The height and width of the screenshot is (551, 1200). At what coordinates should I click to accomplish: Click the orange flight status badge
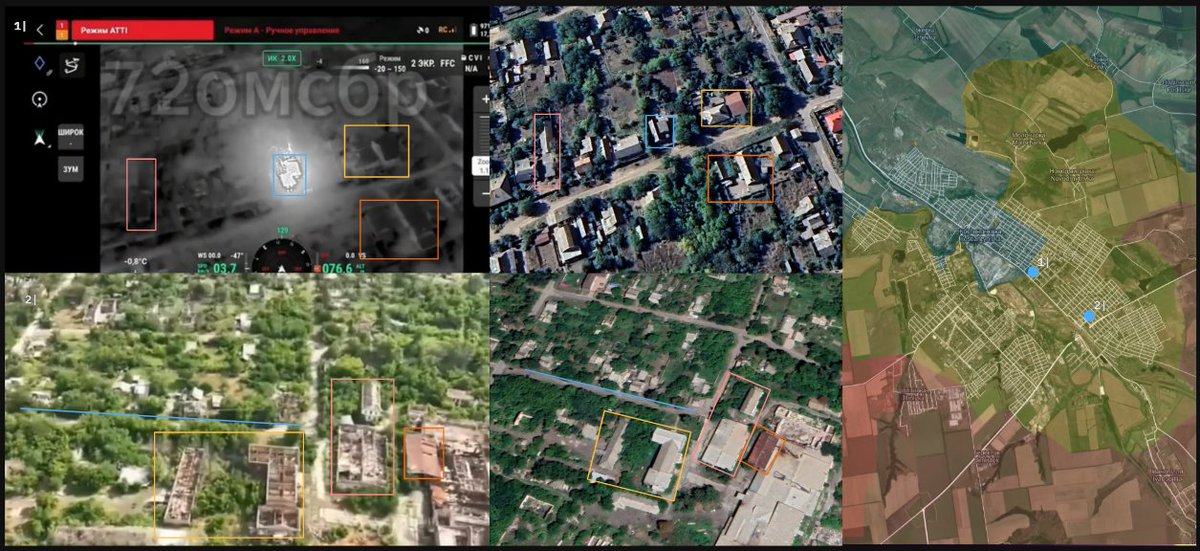61,31
